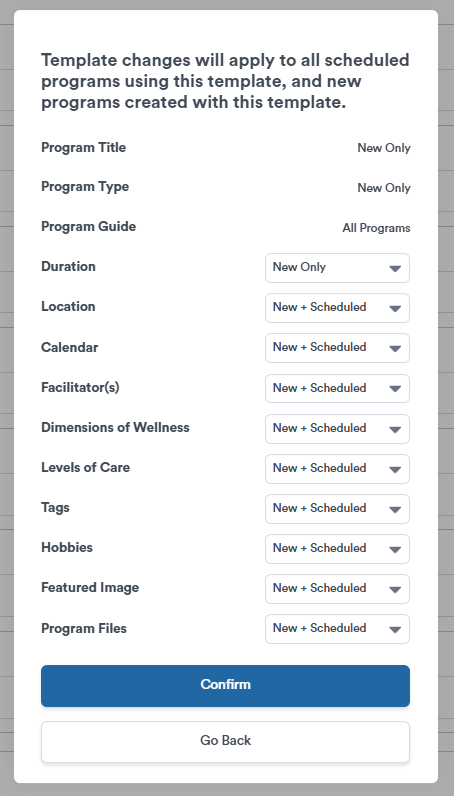
Task: Click the arrow icon in Tags field
Action: (x=395, y=510)
